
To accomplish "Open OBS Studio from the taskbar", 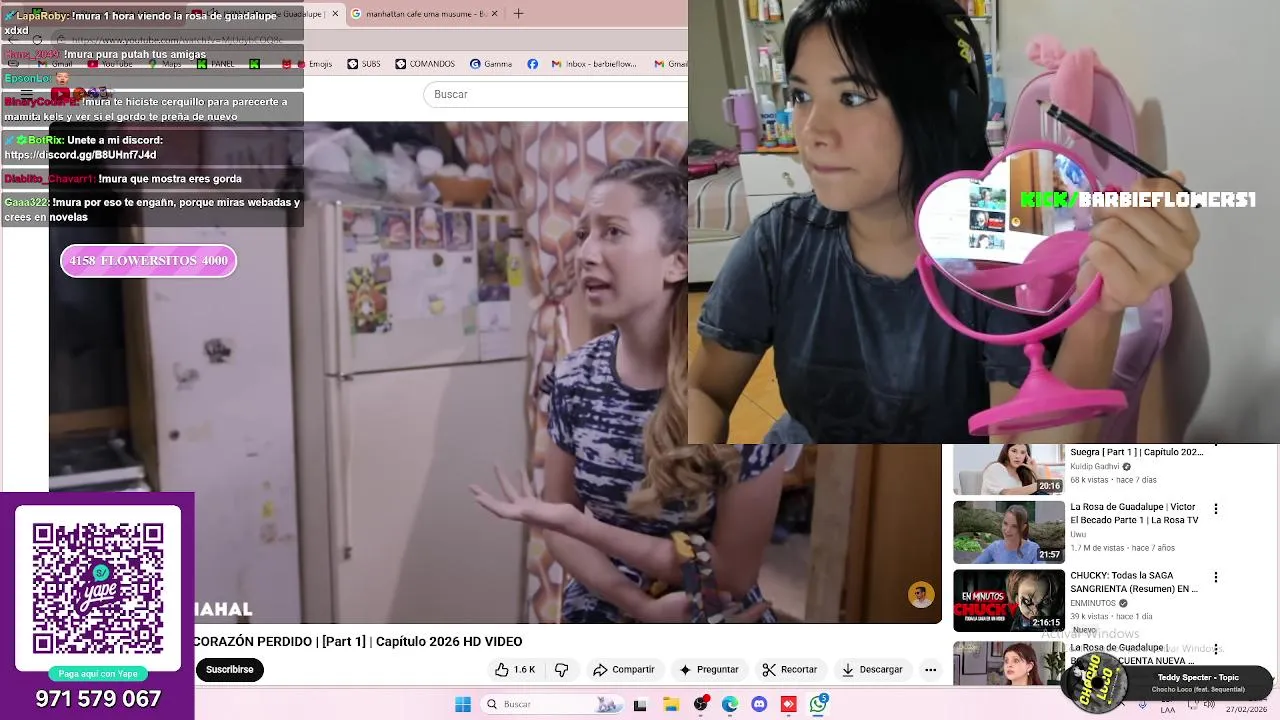I will pyautogui.click(x=700, y=704).
